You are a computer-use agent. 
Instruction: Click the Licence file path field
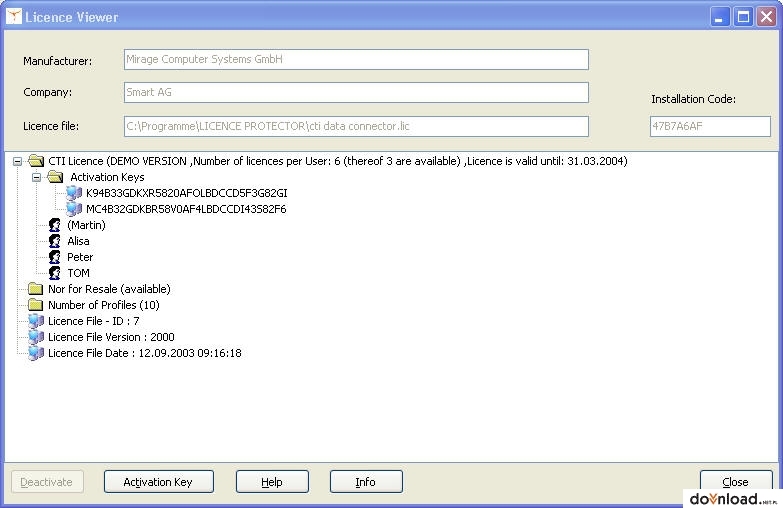[x=356, y=126]
